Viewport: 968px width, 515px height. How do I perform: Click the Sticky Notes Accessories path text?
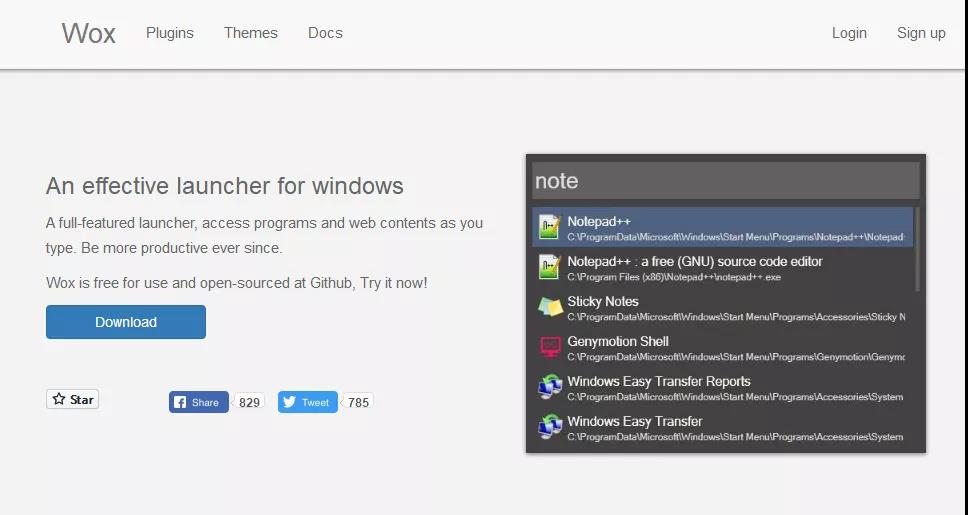(x=736, y=317)
